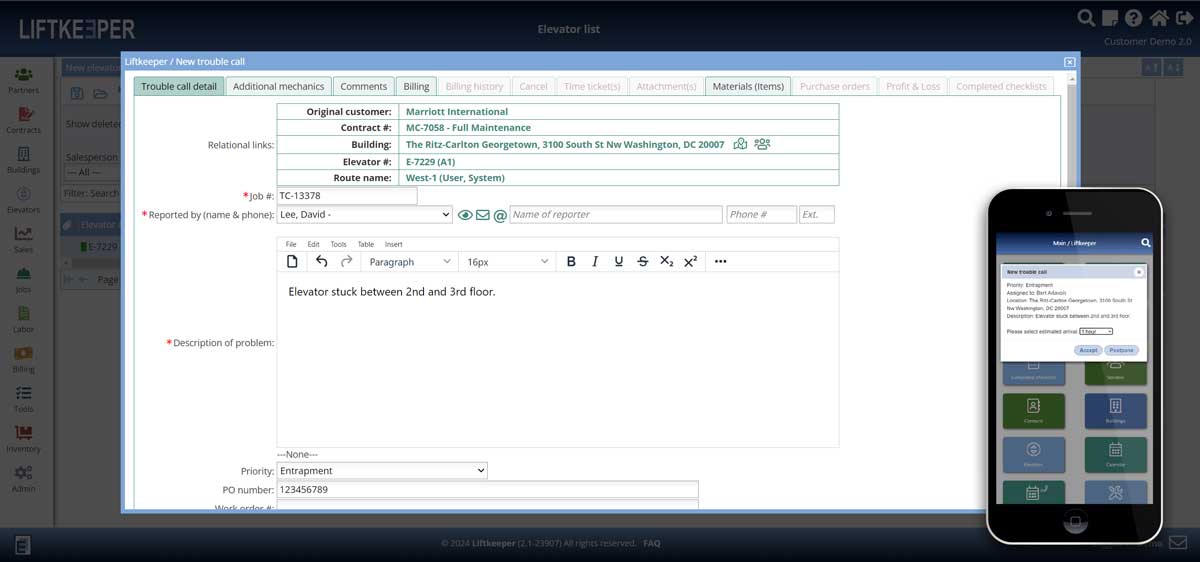1200x562 pixels.
Task: Open the Admin settings sidebar icon
Action: [x=23, y=479]
